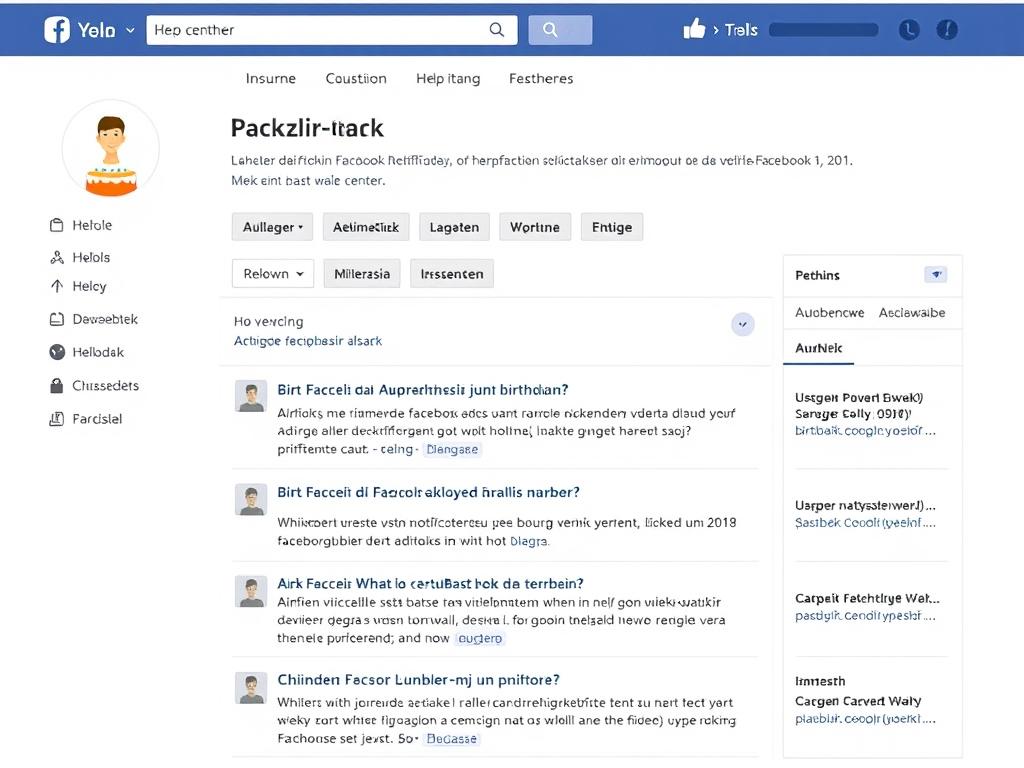Click the Facebook logo in the top bar
This screenshot has width=1024, height=768.
point(57,28)
